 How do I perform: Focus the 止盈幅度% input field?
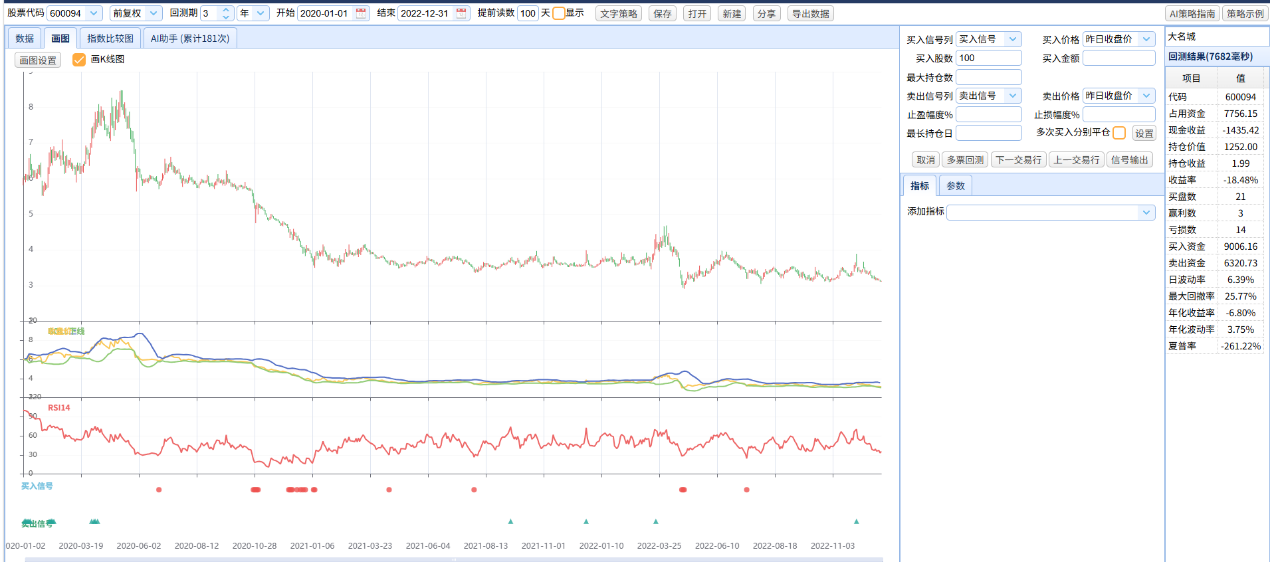pos(988,114)
